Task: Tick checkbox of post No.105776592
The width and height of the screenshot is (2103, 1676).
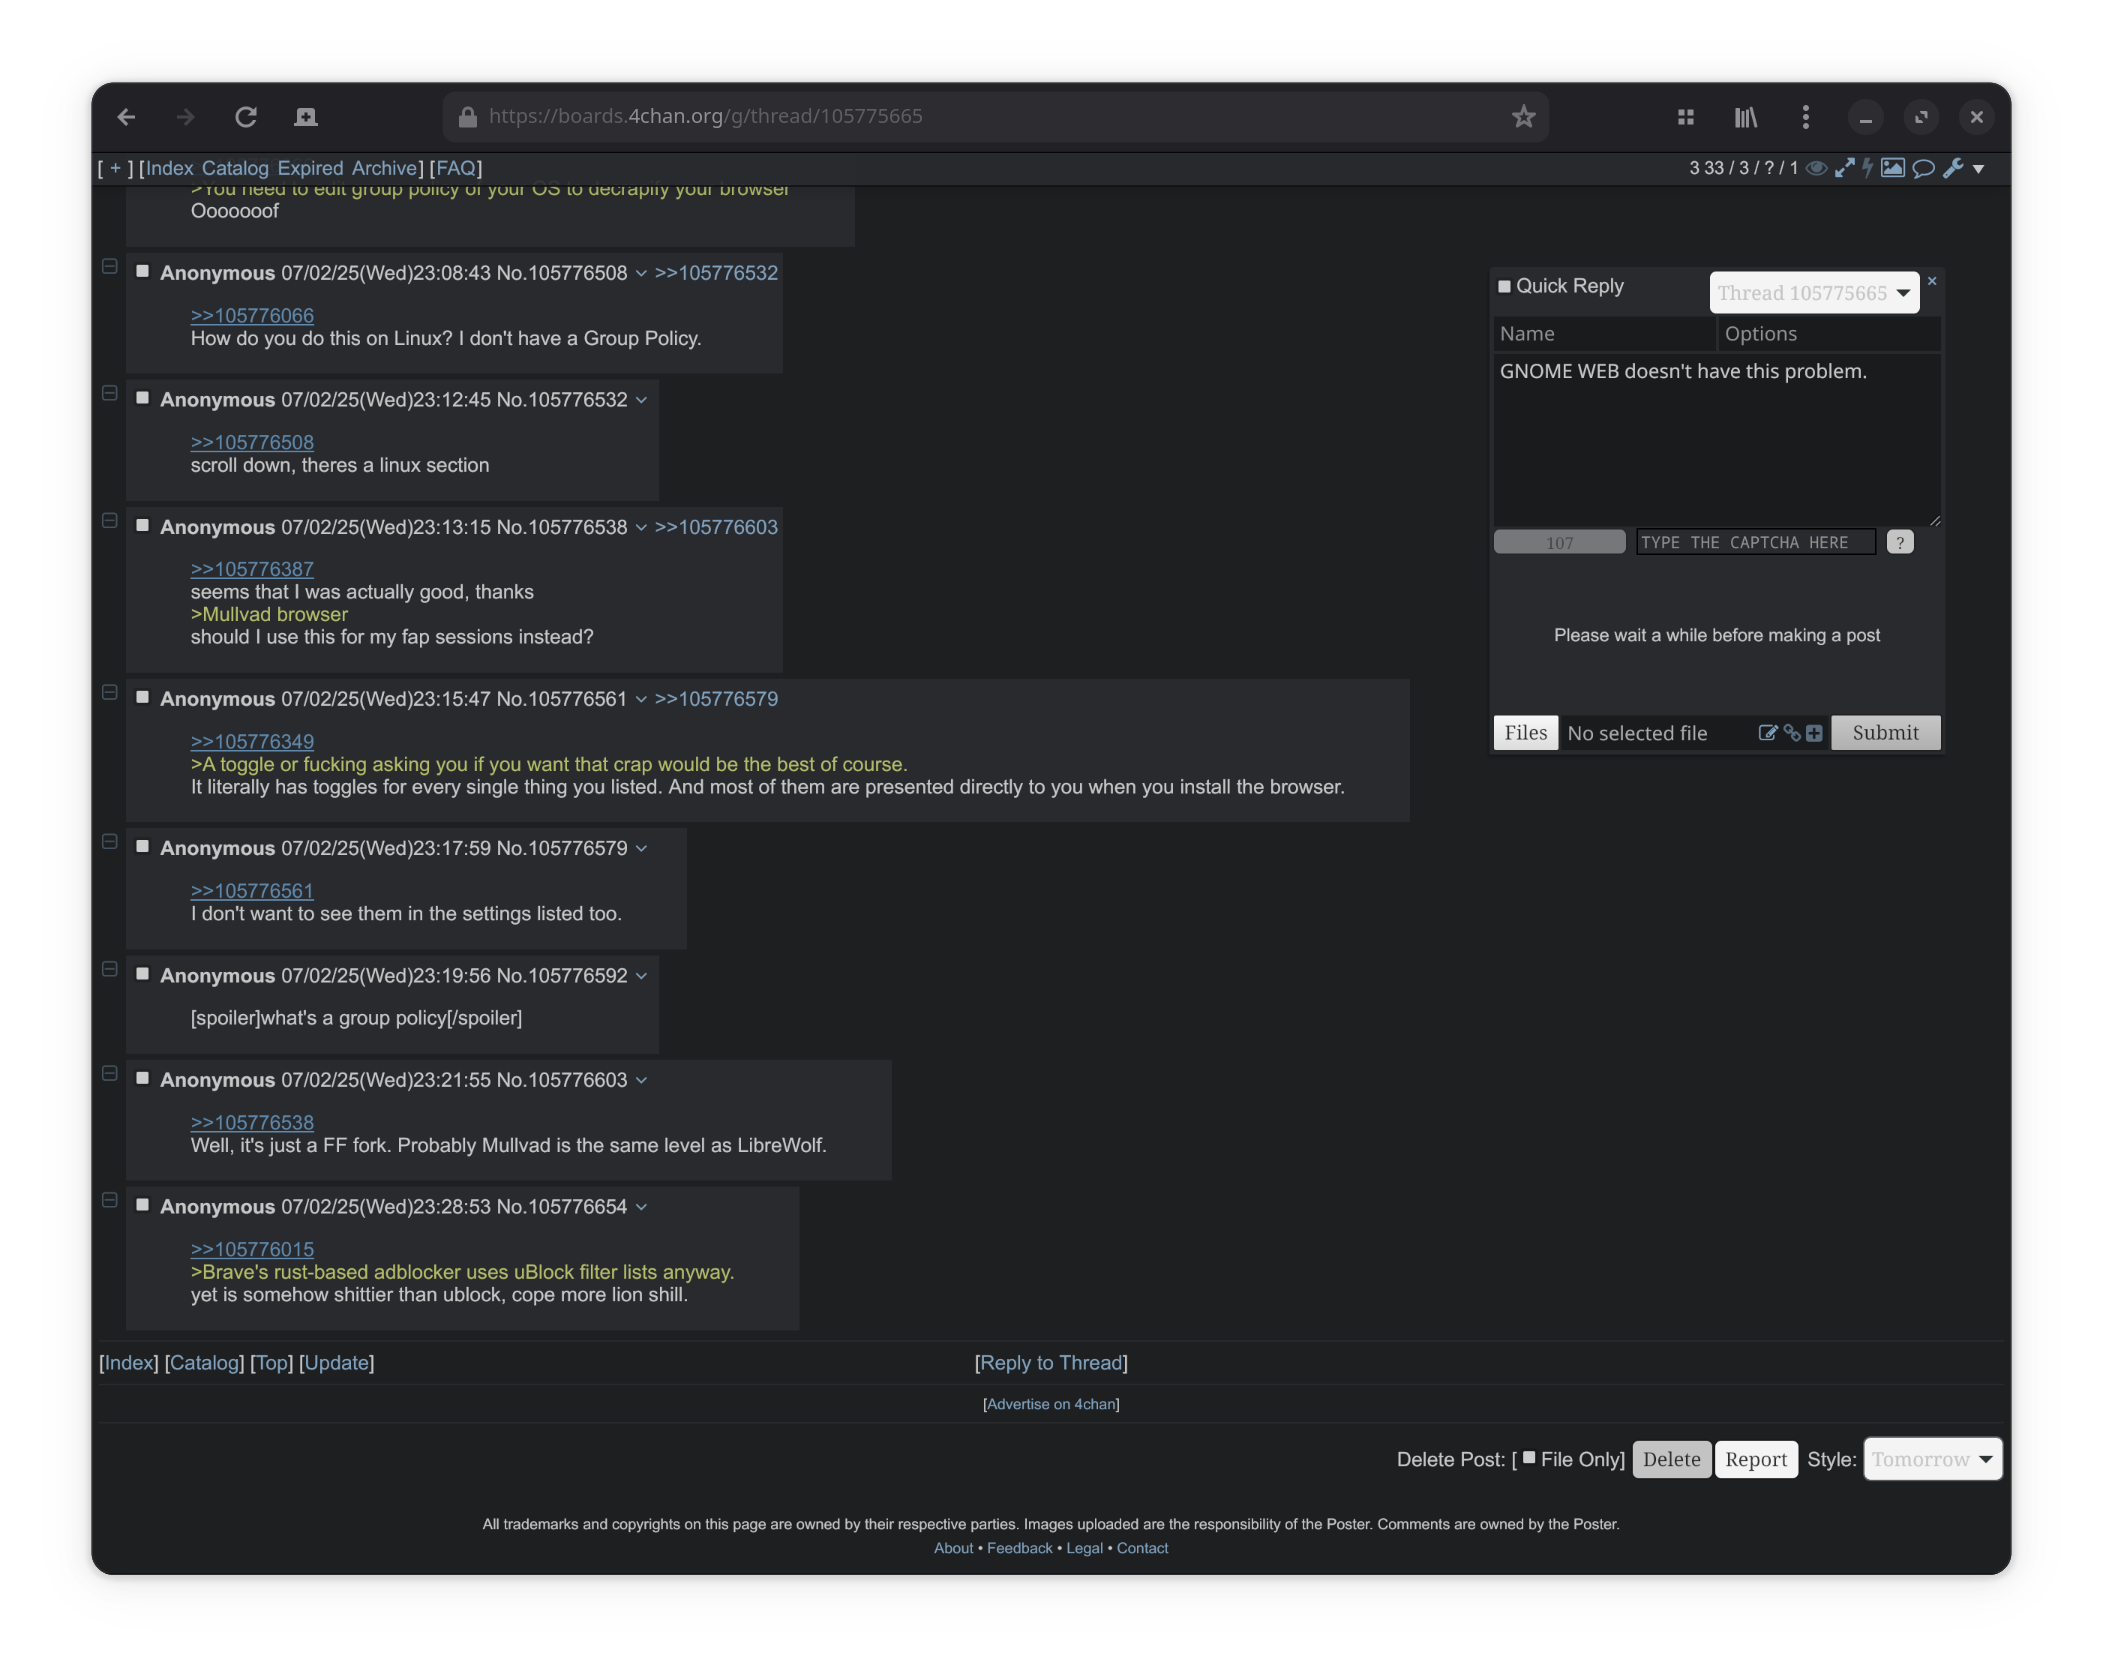Action: click(x=143, y=974)
